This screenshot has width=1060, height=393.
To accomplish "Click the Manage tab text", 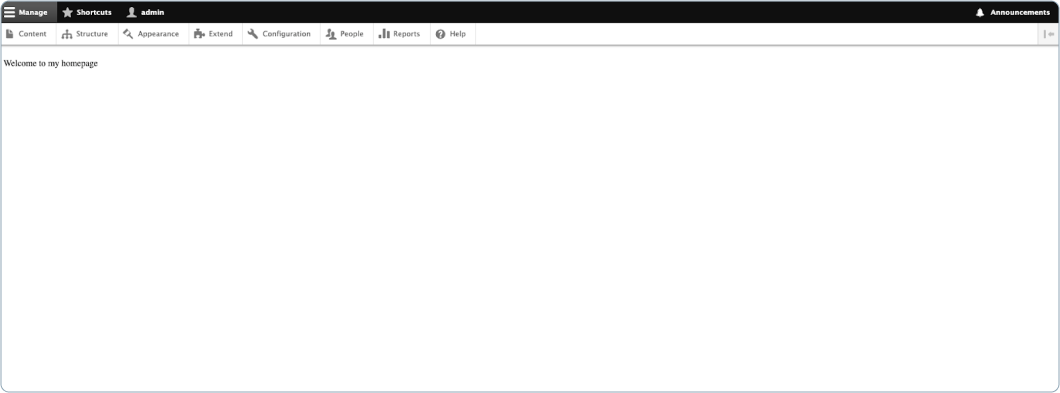I will (x=33, y=12).
